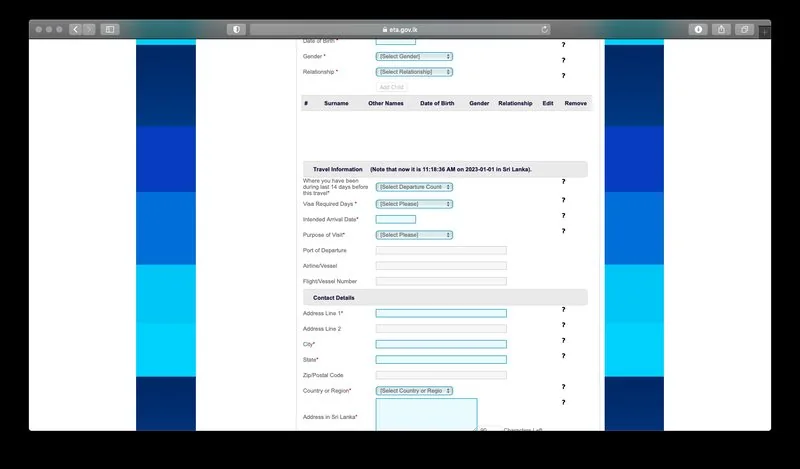Click help icon next to Purpose of Visit

tap(563, 231)
